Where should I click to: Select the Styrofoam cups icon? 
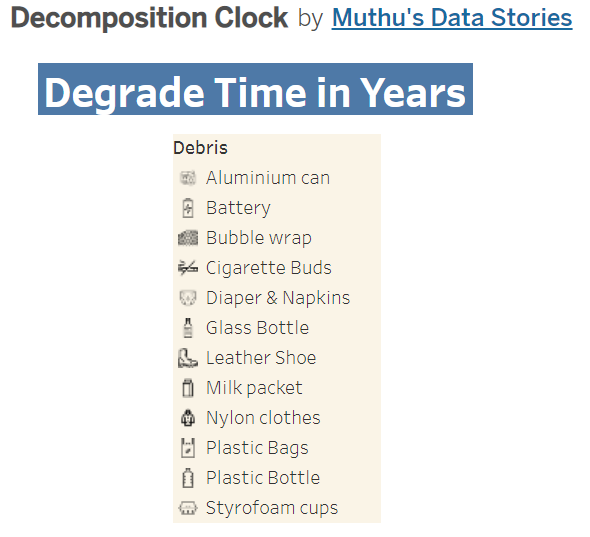[x=188, y=508]
